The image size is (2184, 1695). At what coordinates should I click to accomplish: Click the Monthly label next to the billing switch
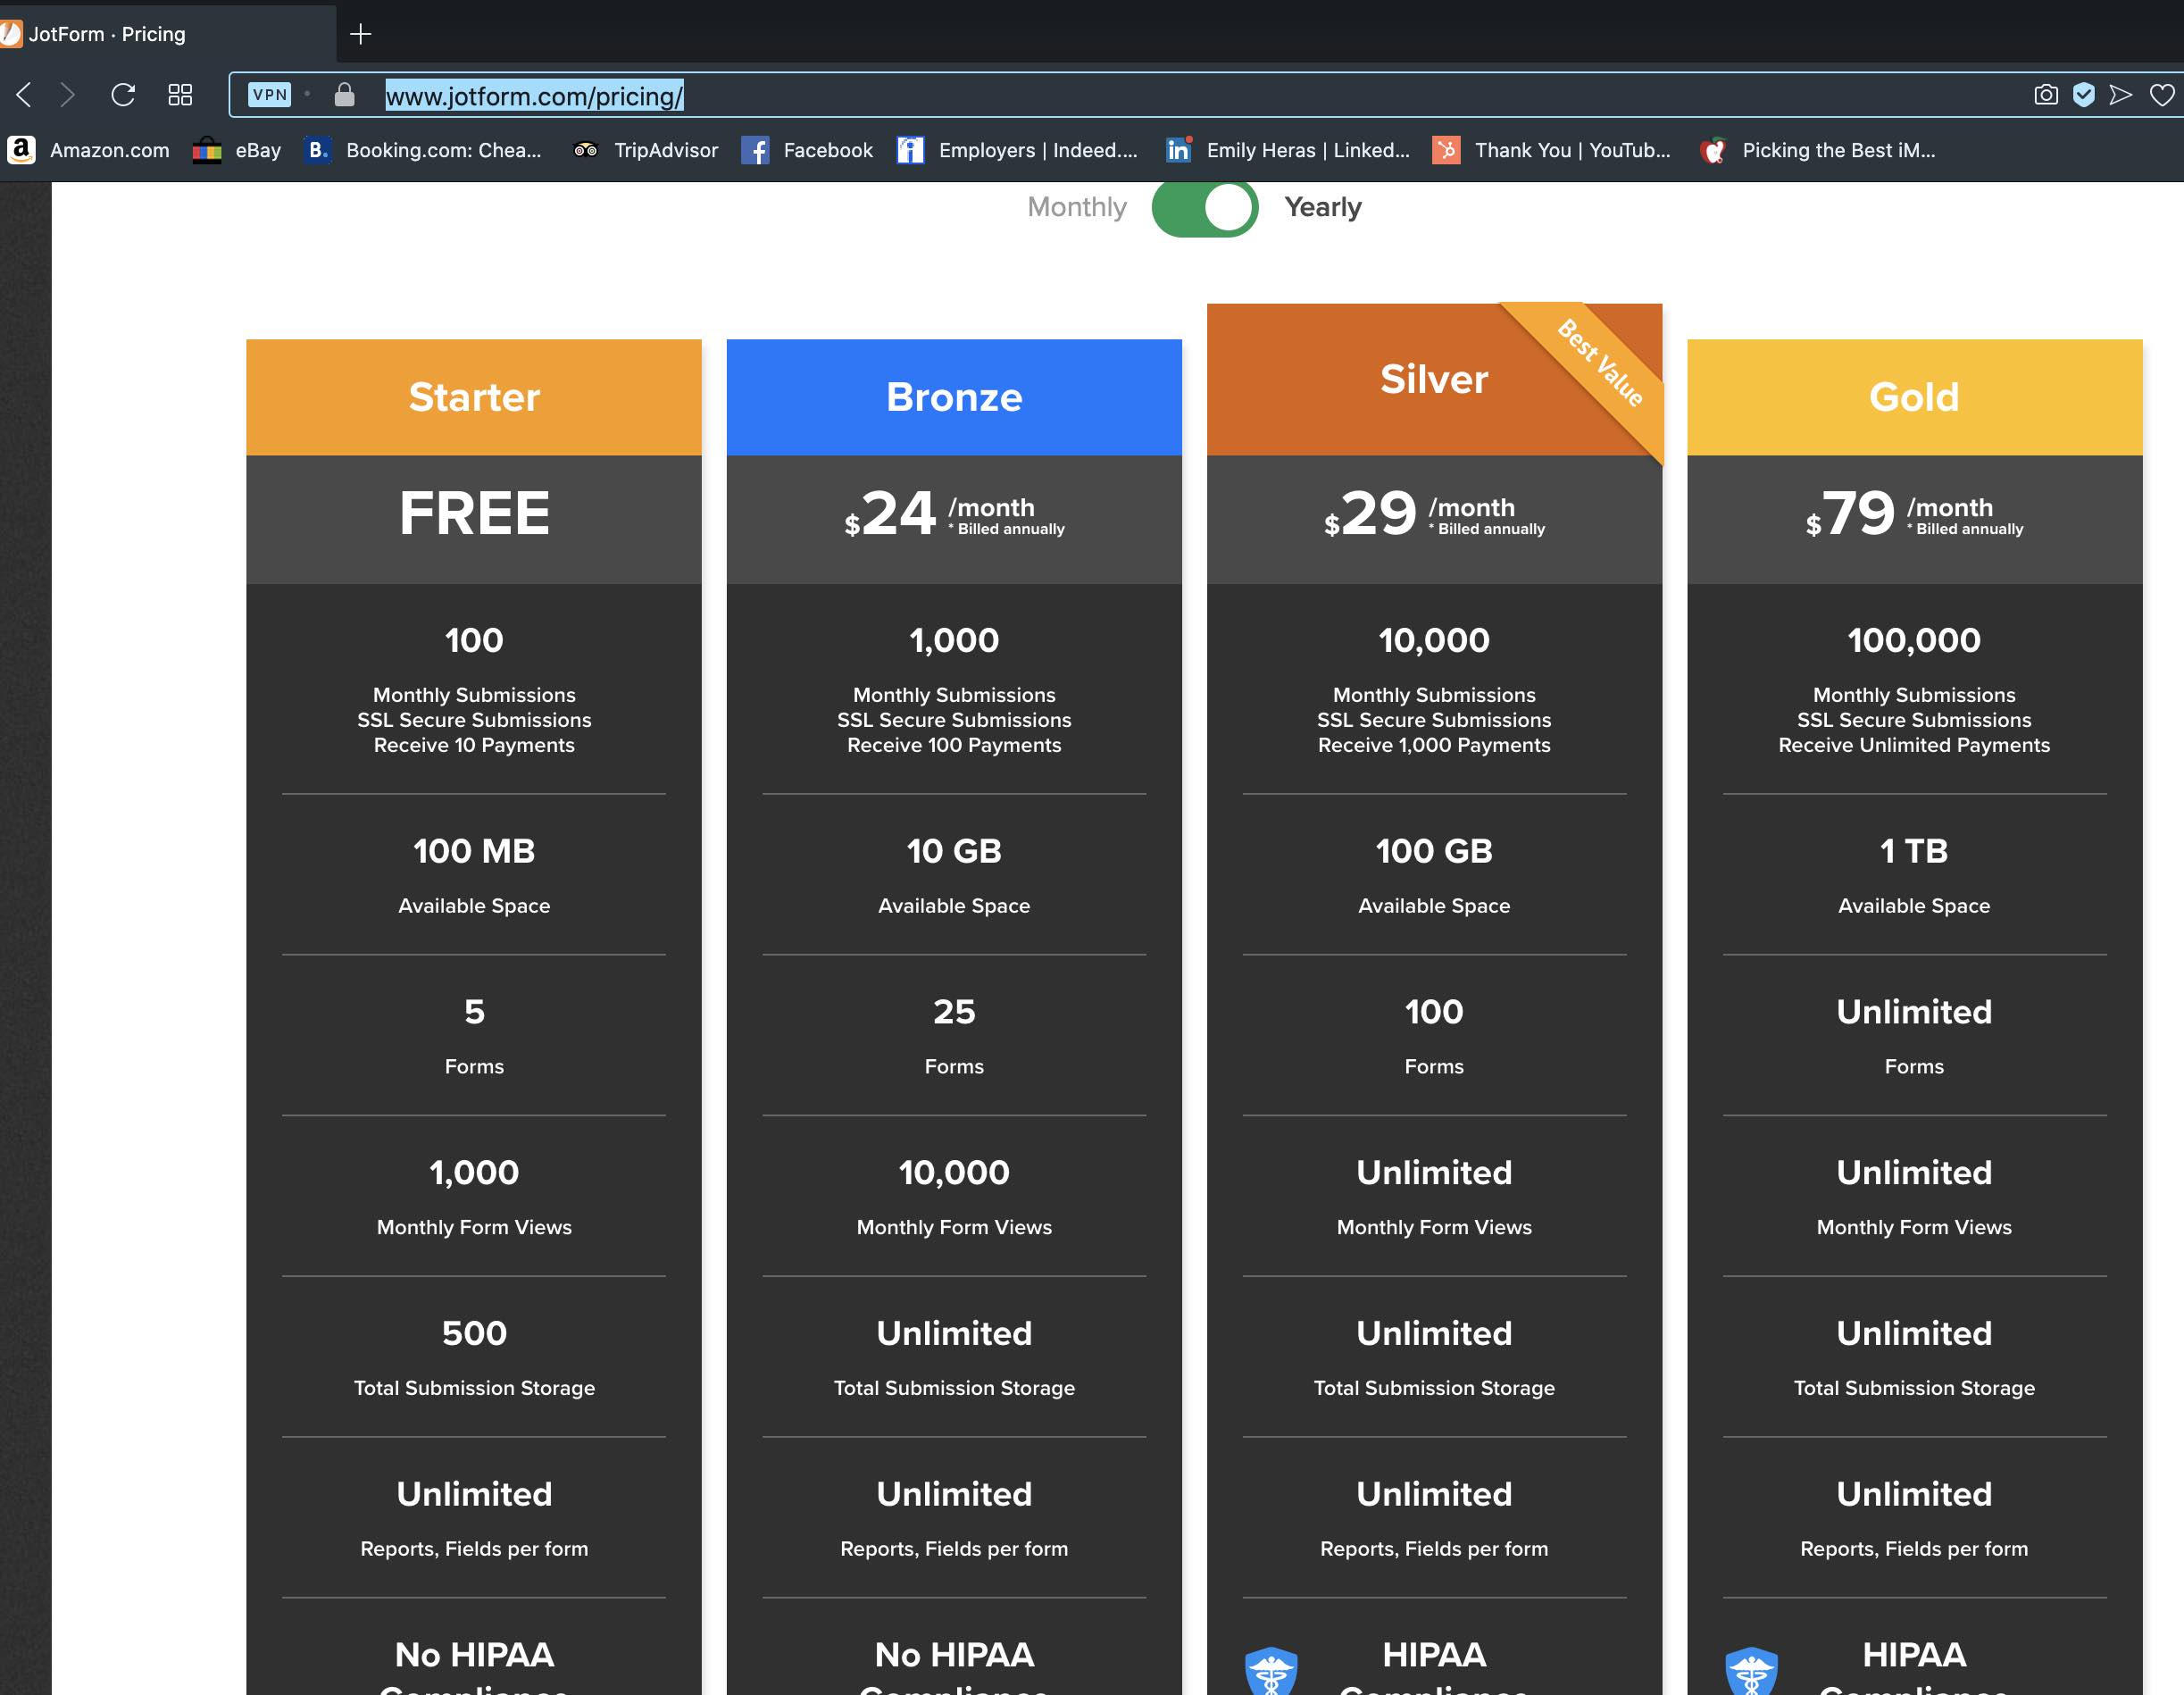(x=1076, y=207)
